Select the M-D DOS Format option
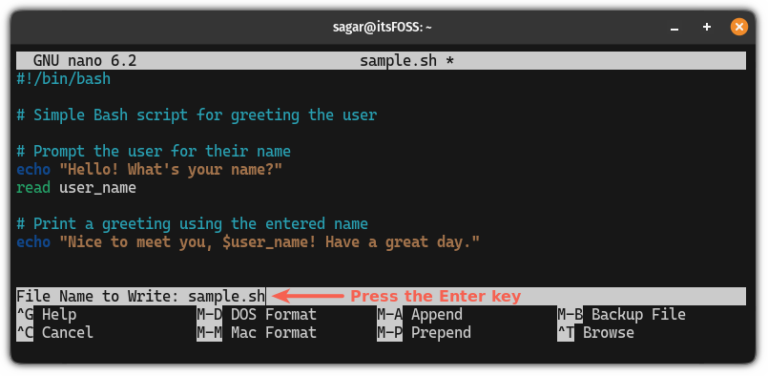The width and height of the screenshot is (768, 376). tap(257, 314)
